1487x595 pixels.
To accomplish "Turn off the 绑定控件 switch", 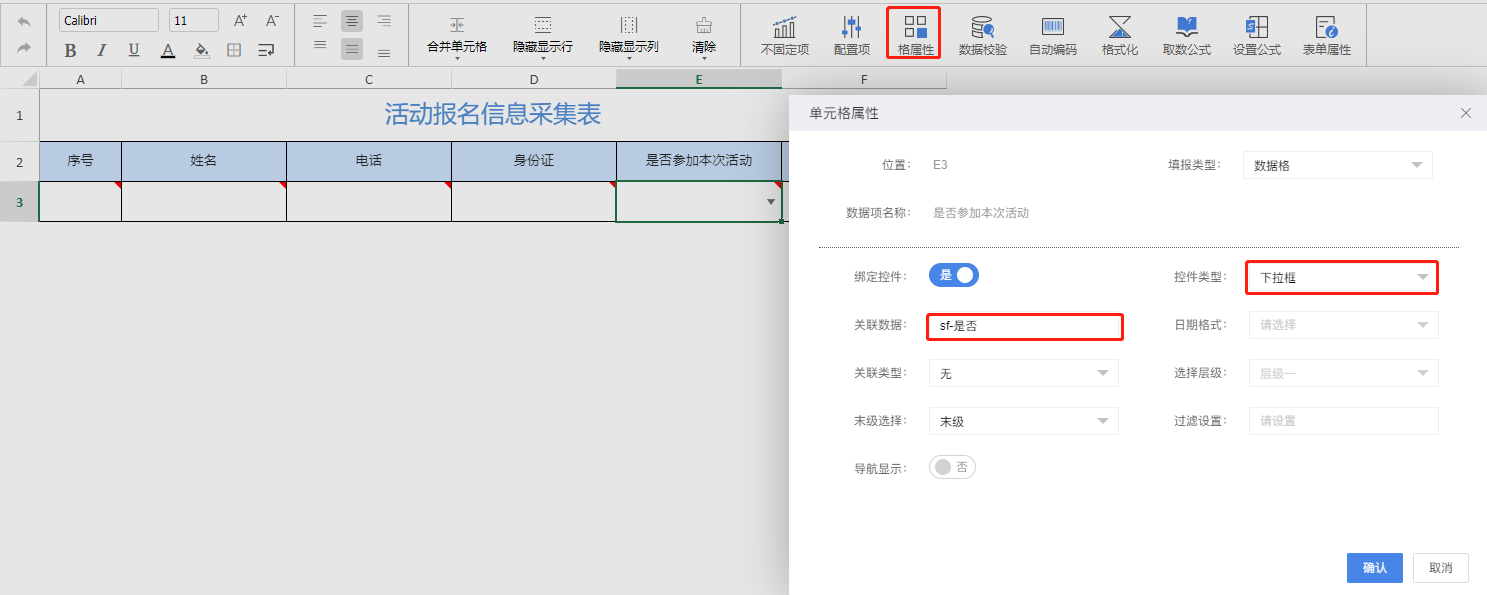I will pos(954,276).
